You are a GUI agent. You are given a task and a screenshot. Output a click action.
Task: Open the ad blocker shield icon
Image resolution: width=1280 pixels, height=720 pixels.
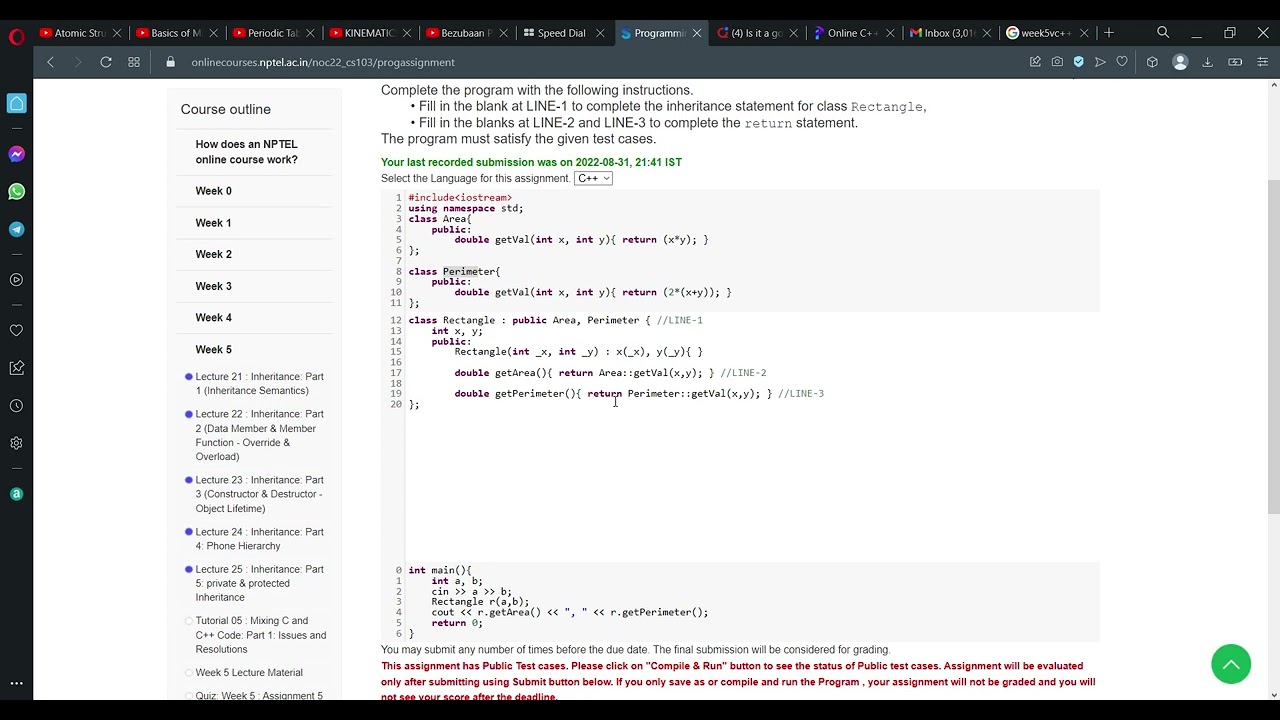point(1078,62)
